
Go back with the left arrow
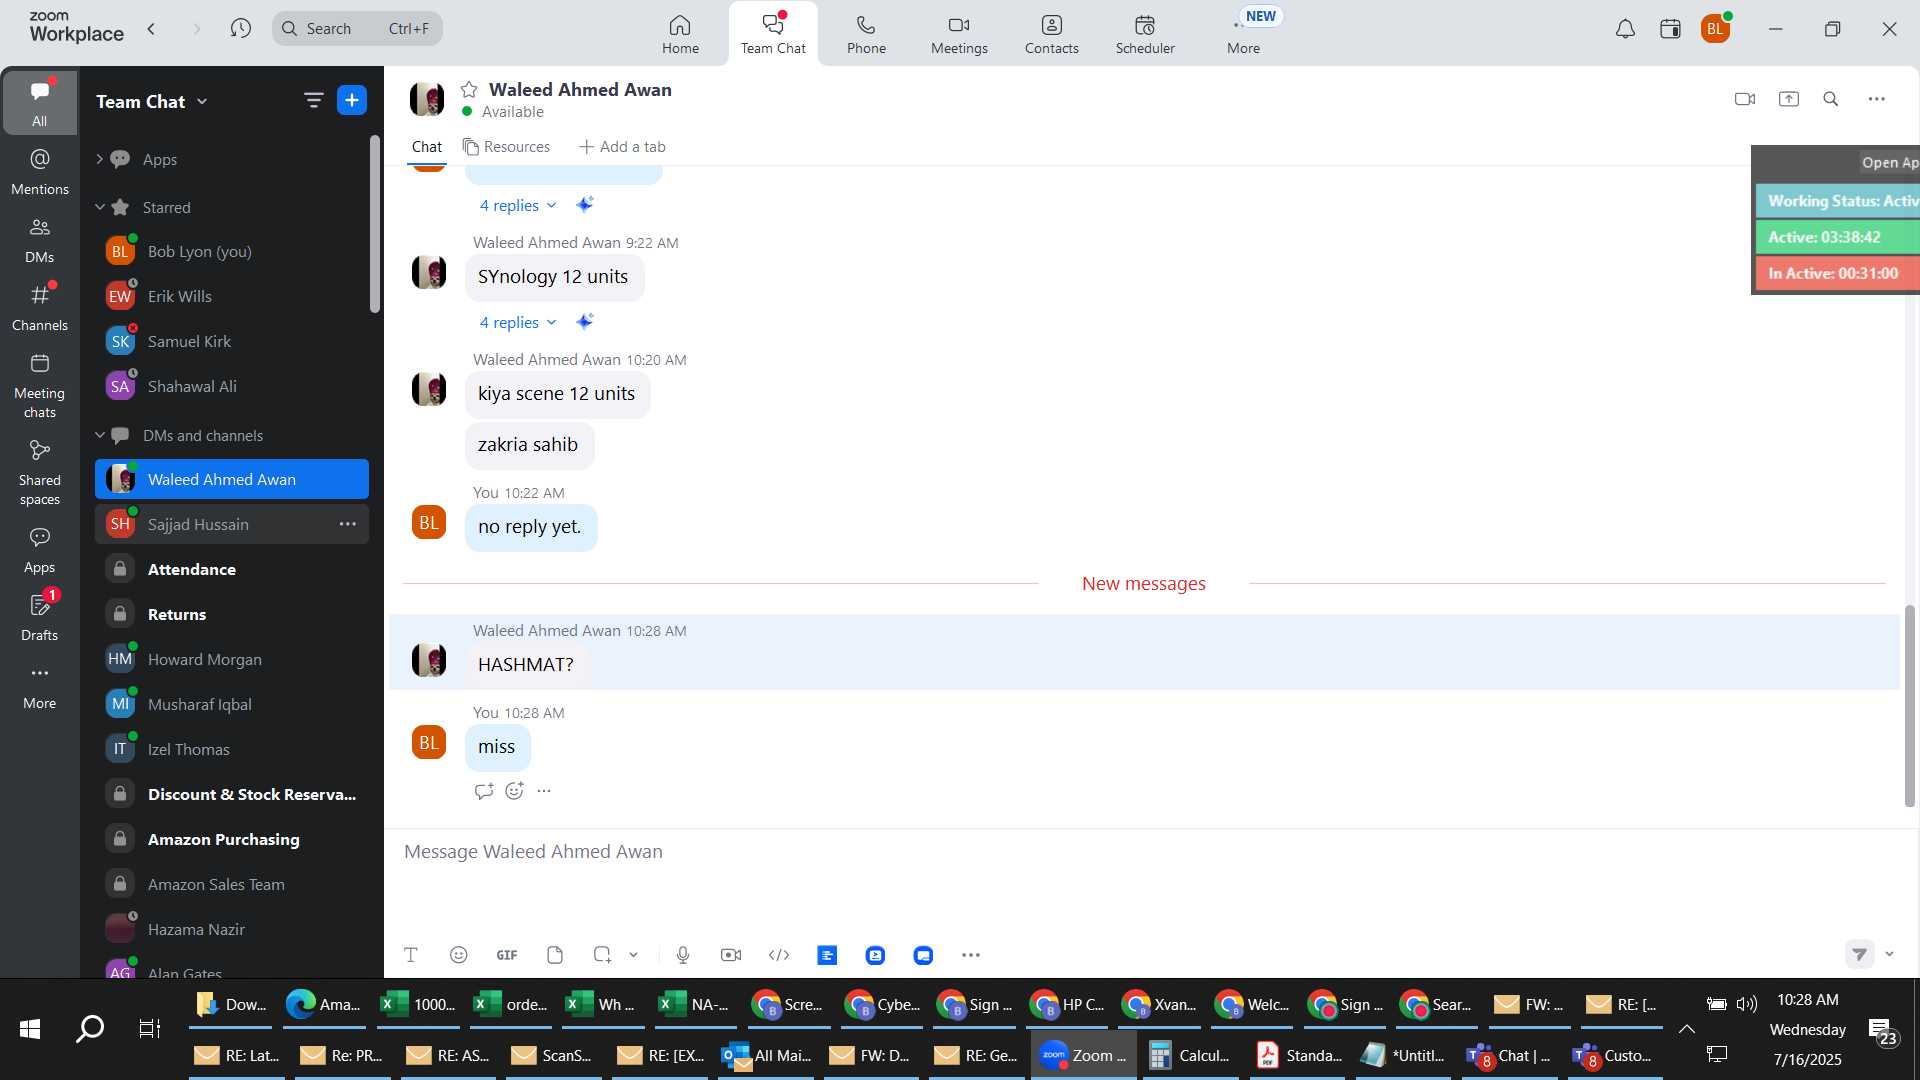(151, 29)
